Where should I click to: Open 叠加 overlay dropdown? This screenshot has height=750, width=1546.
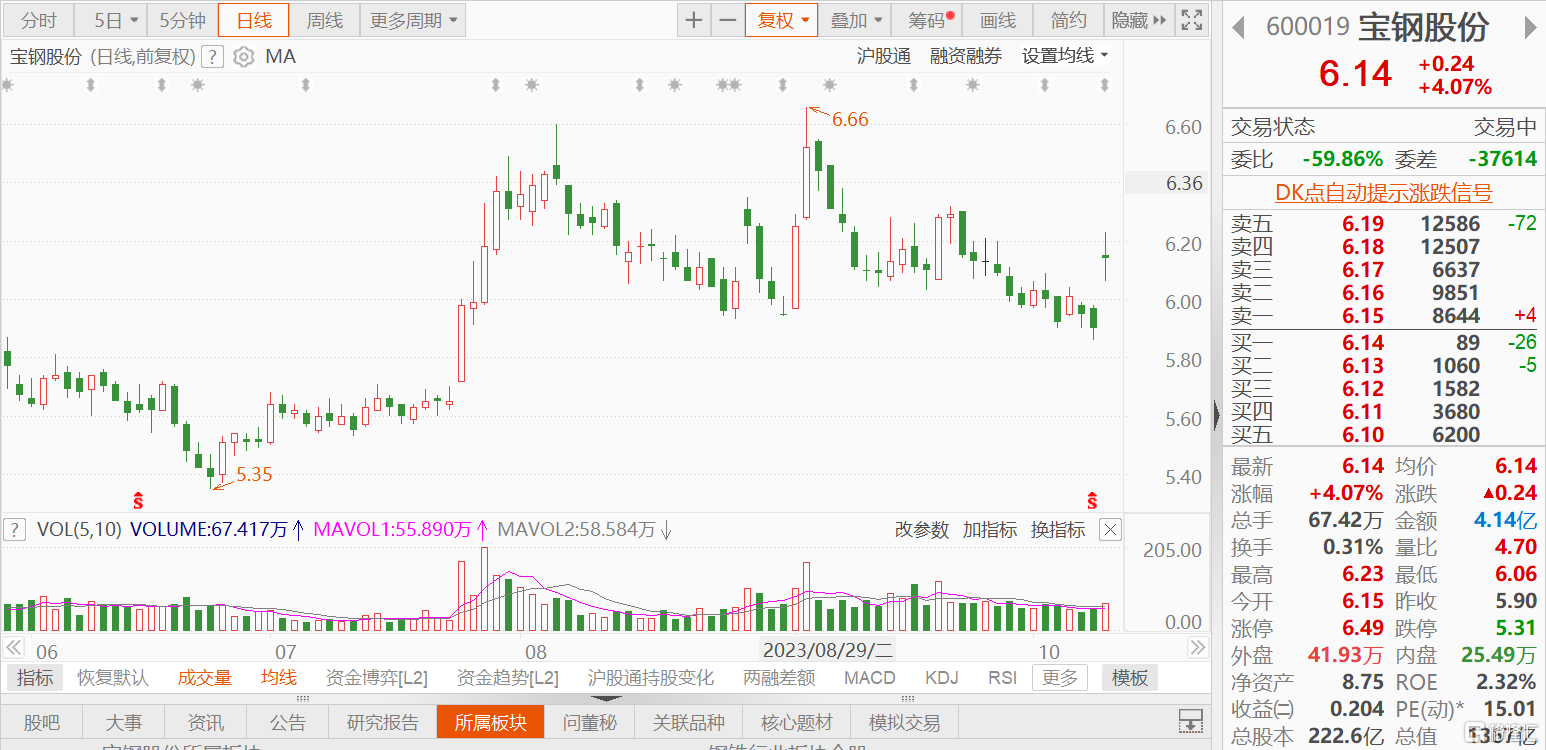pyautogui.click(x=856, y=20)
